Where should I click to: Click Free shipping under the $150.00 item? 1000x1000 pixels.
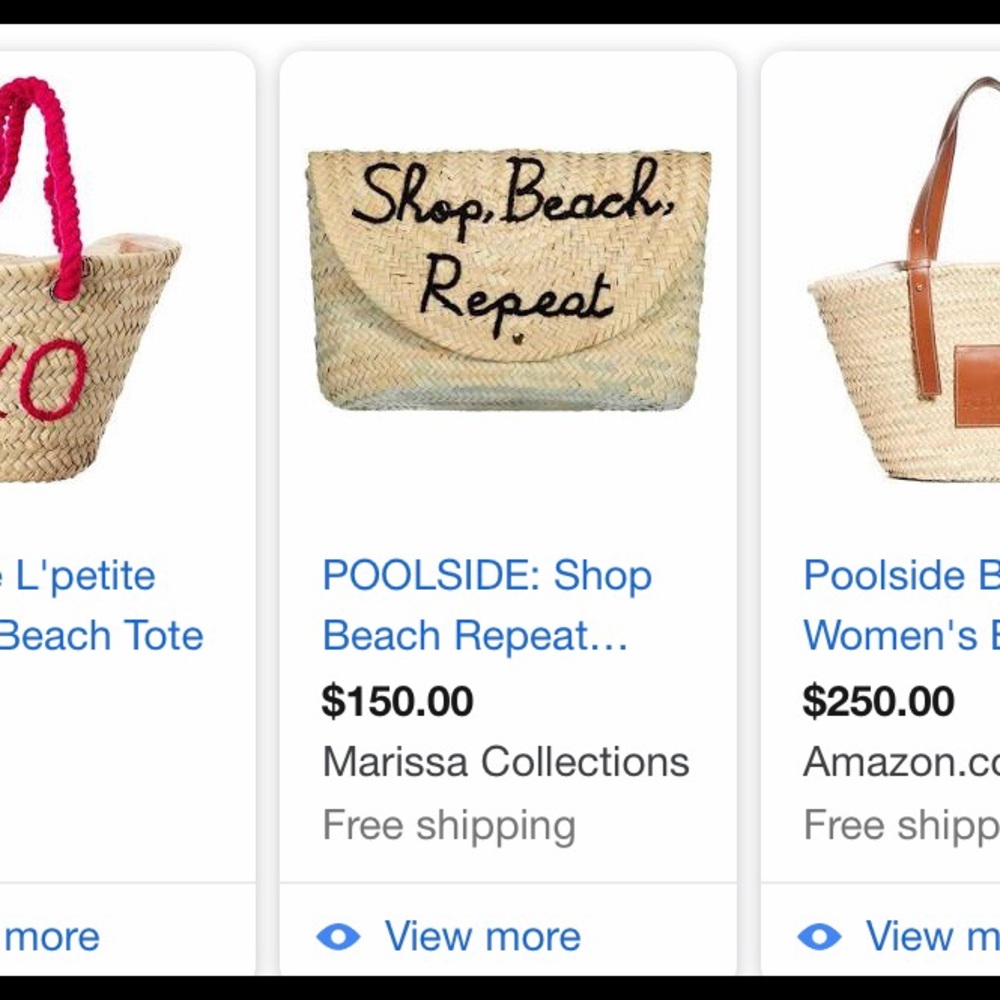pyautogui.click(x=450, y=824)
